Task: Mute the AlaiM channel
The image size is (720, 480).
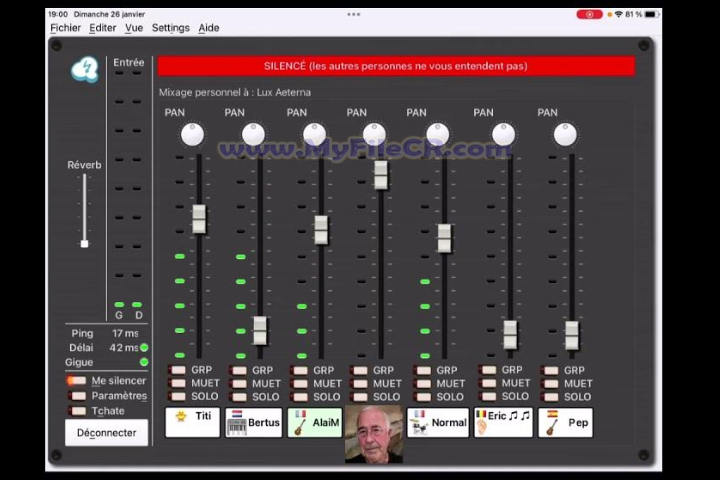Action: click(299, 384)
